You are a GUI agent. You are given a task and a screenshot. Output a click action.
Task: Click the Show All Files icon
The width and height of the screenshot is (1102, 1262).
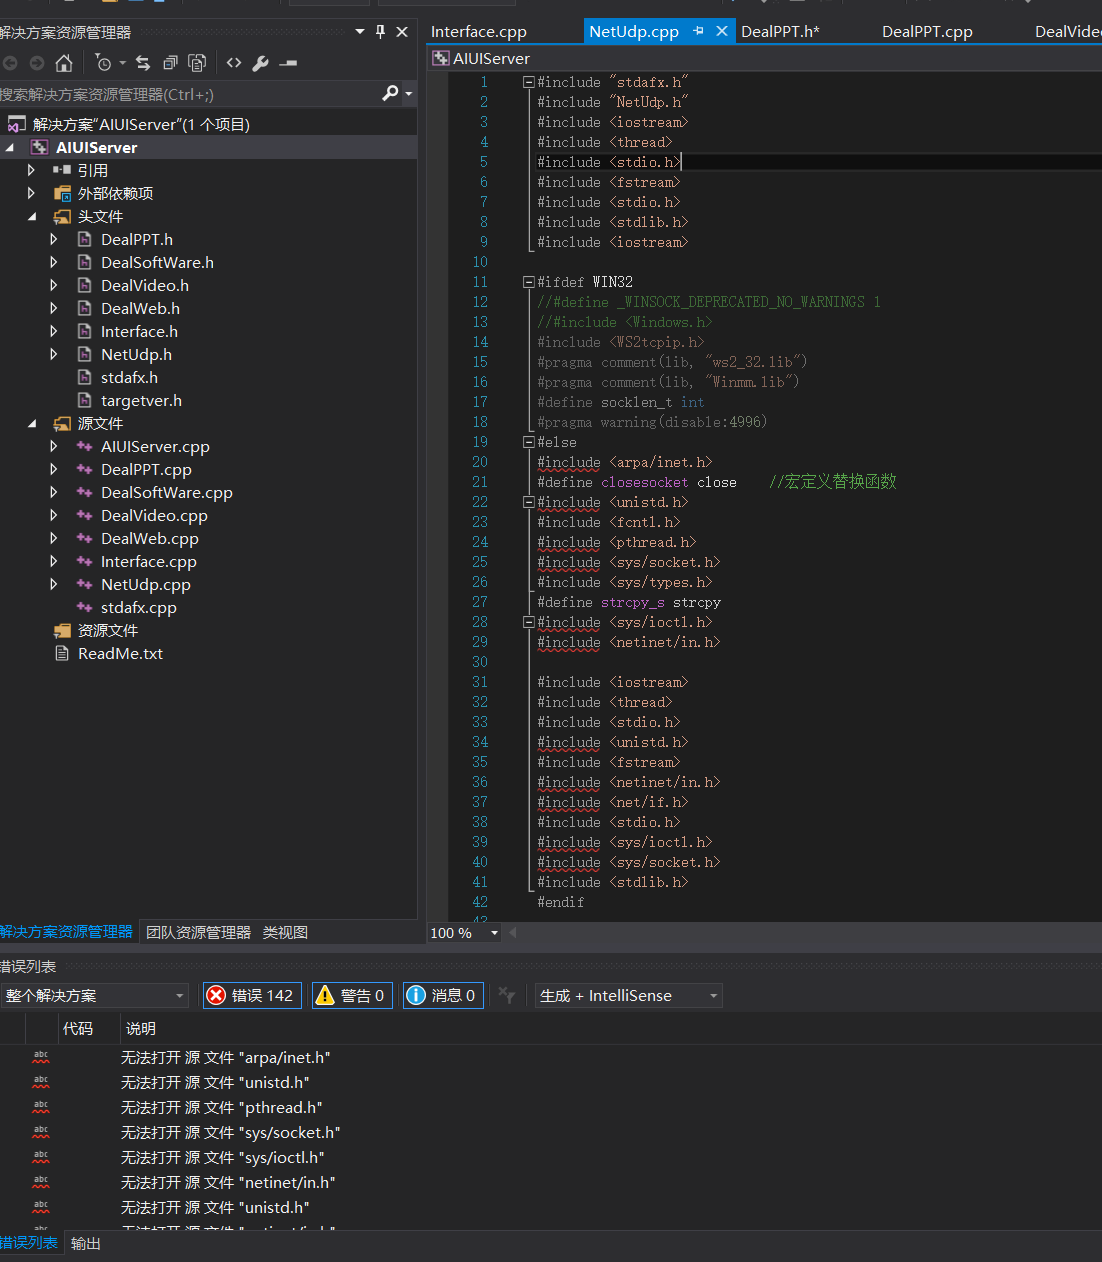(197, 63)
